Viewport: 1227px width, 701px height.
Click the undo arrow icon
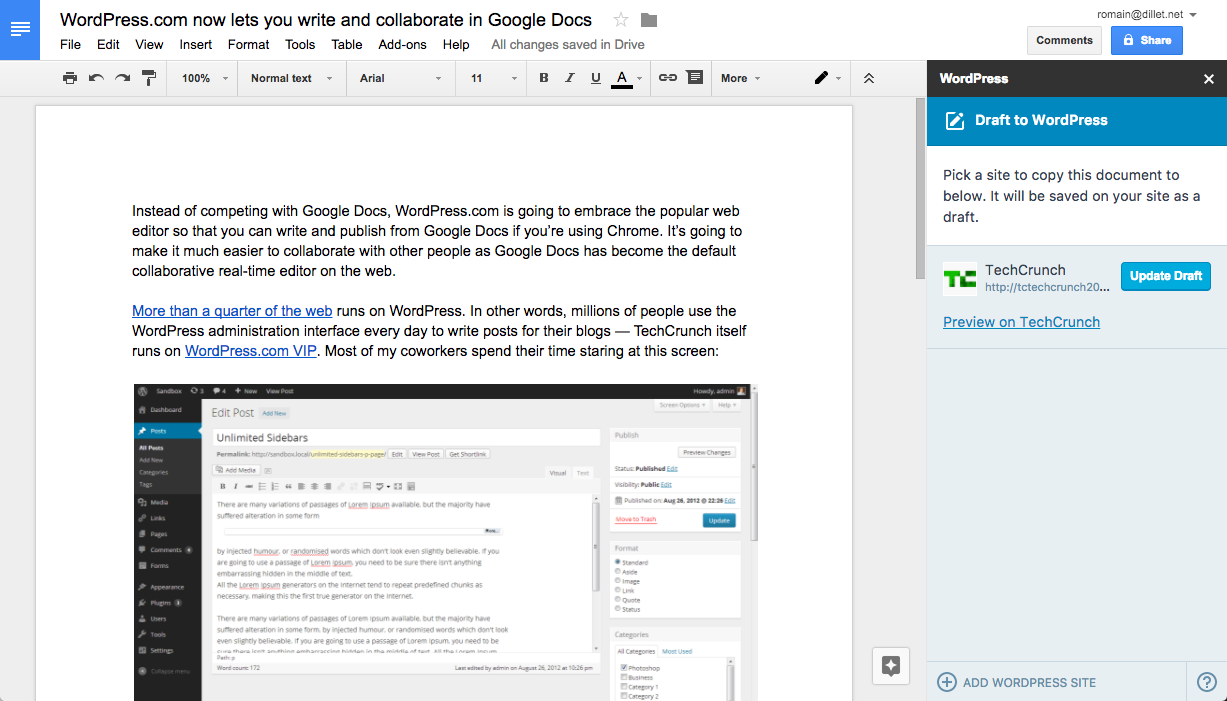point(96,78)
